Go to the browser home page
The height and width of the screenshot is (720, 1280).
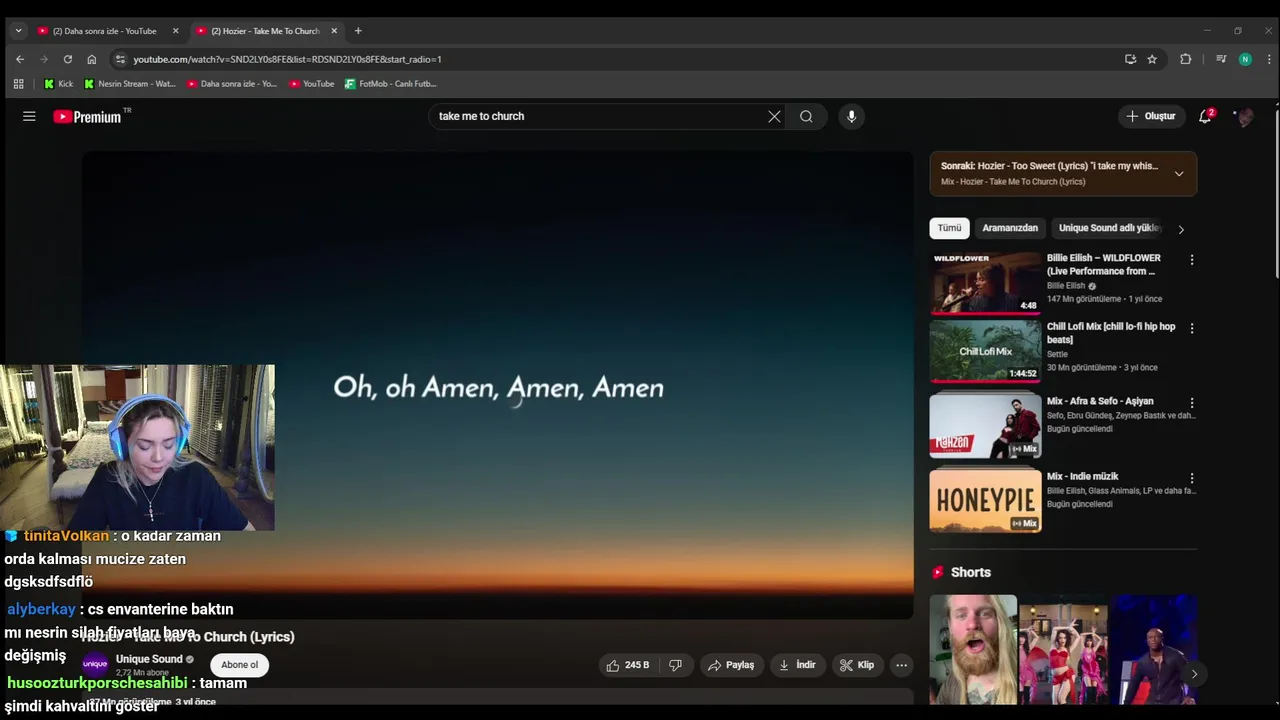[x=92, y=59]
